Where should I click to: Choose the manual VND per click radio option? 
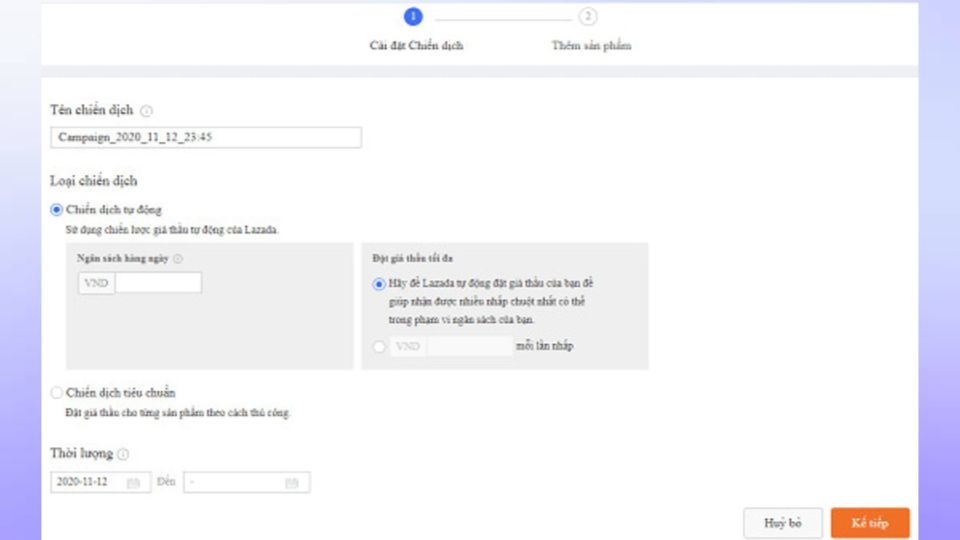tap(379, 347)
